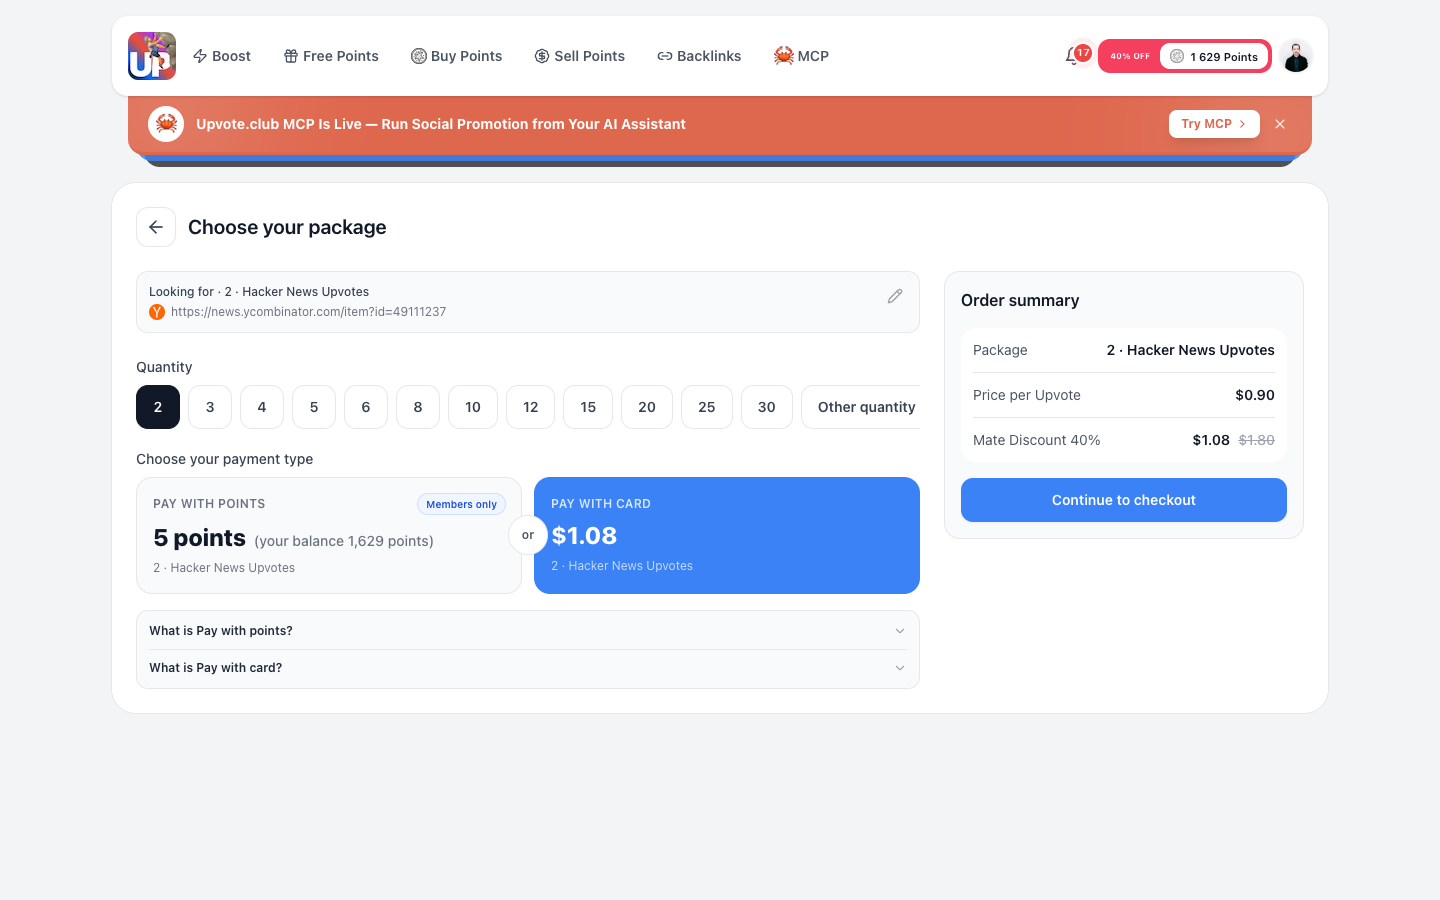Select quantity 20
Viewport: 1440px width, 900px height.
(647, 407)
